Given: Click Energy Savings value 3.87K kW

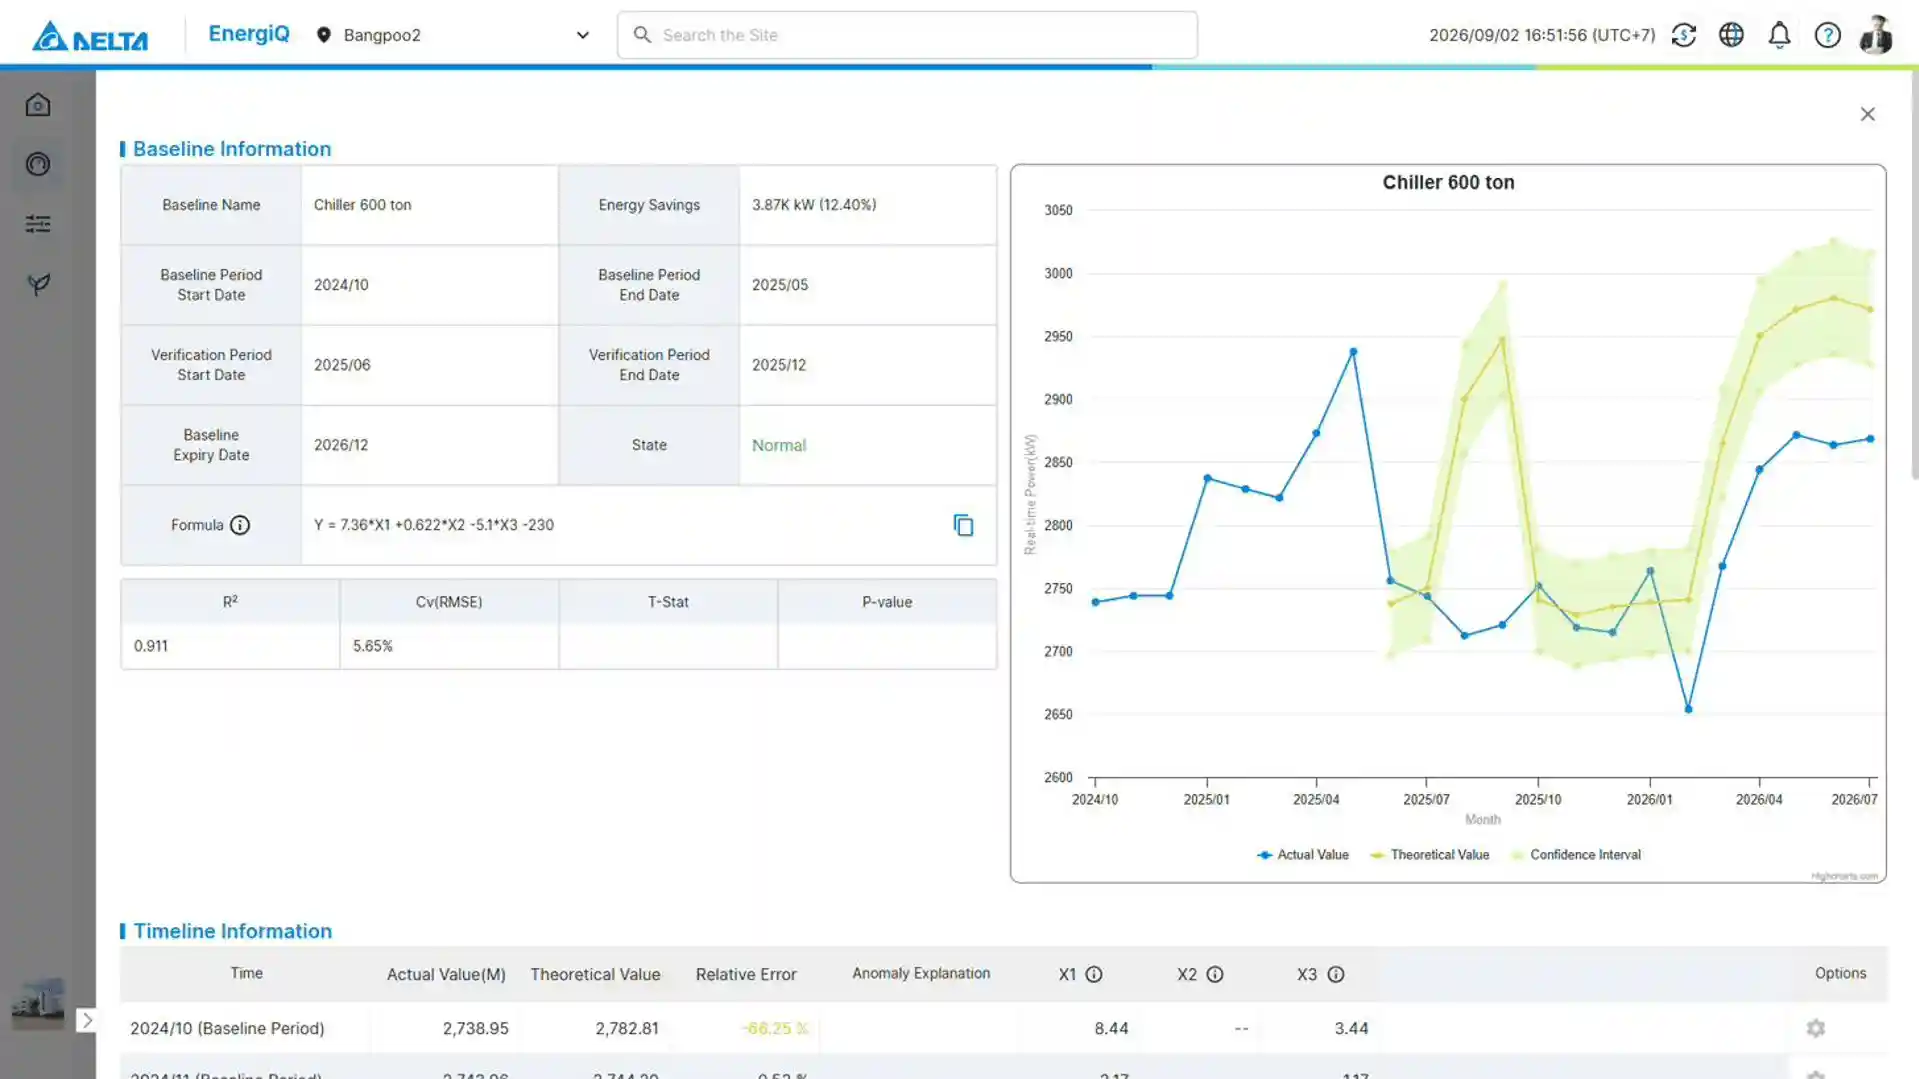Looking at the screenshot, I should click(x=814, y=205).
